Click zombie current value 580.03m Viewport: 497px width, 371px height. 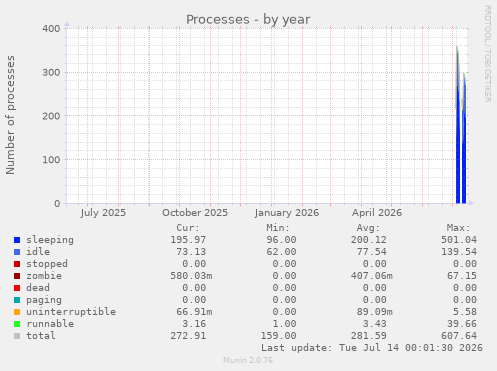pyautogui.click(x=191, y=276)
